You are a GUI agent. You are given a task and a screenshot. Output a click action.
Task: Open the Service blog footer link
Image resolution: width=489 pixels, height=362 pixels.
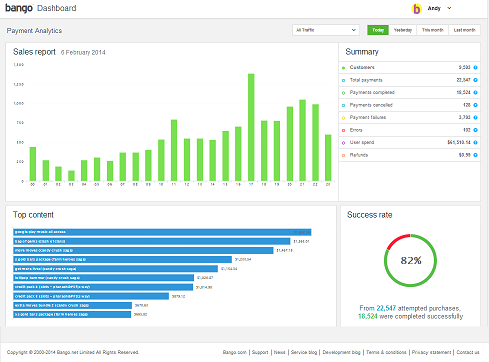pos(304,352)
